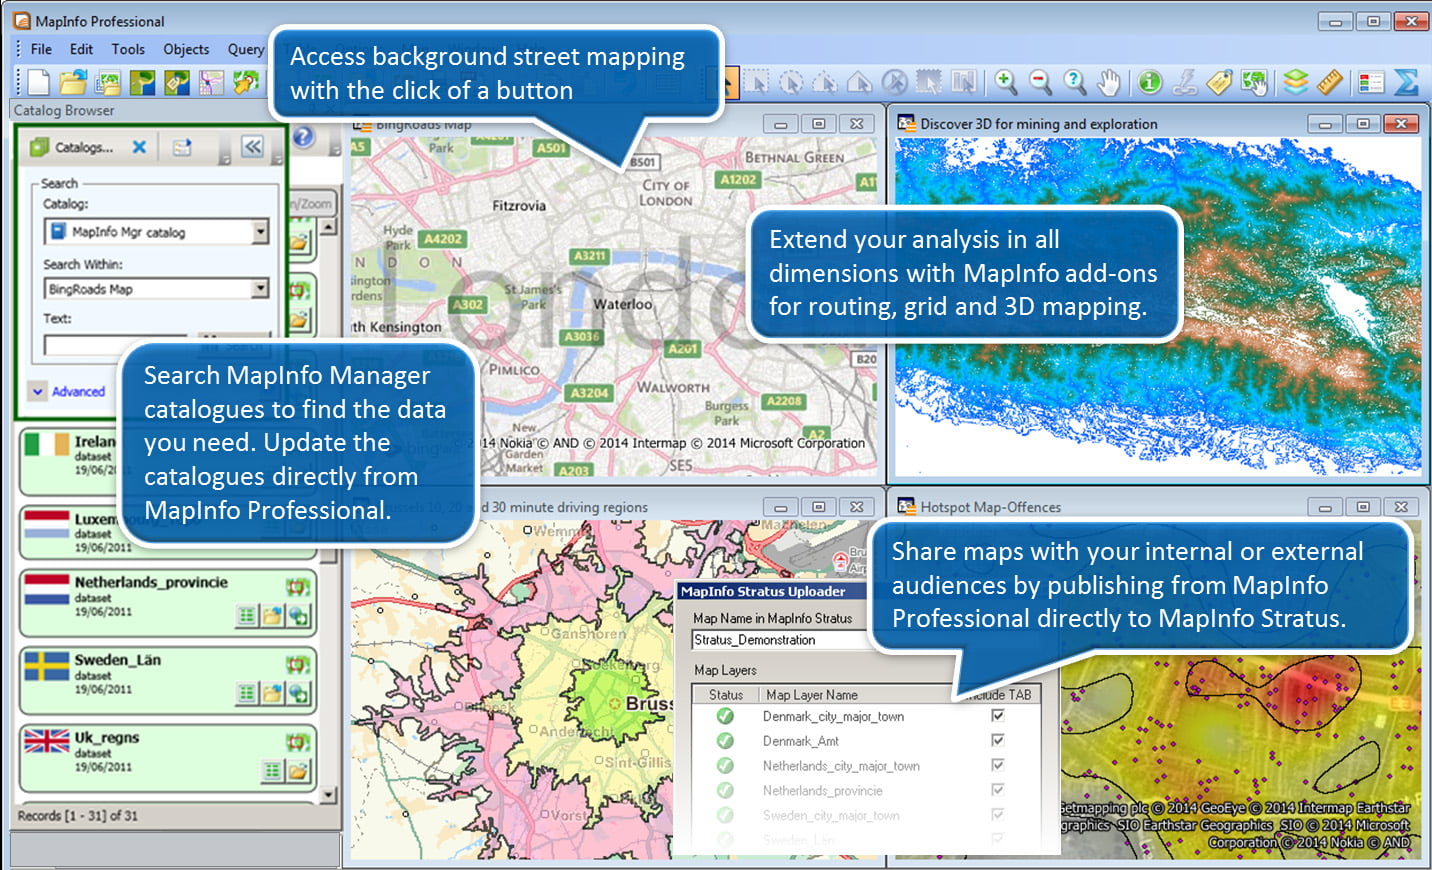Click the map with tag icon in toolbar
This screenshot has height=870, width=1432.
[177, 82]
